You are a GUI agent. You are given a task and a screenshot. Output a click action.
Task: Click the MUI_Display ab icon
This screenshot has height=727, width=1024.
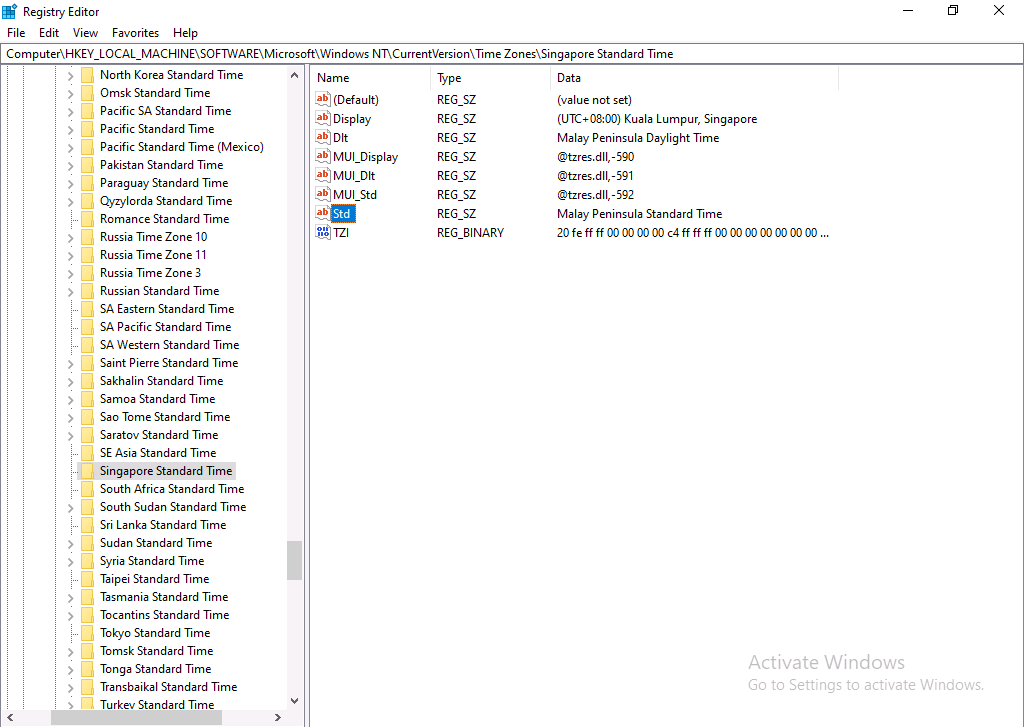(x=324, y=156)
